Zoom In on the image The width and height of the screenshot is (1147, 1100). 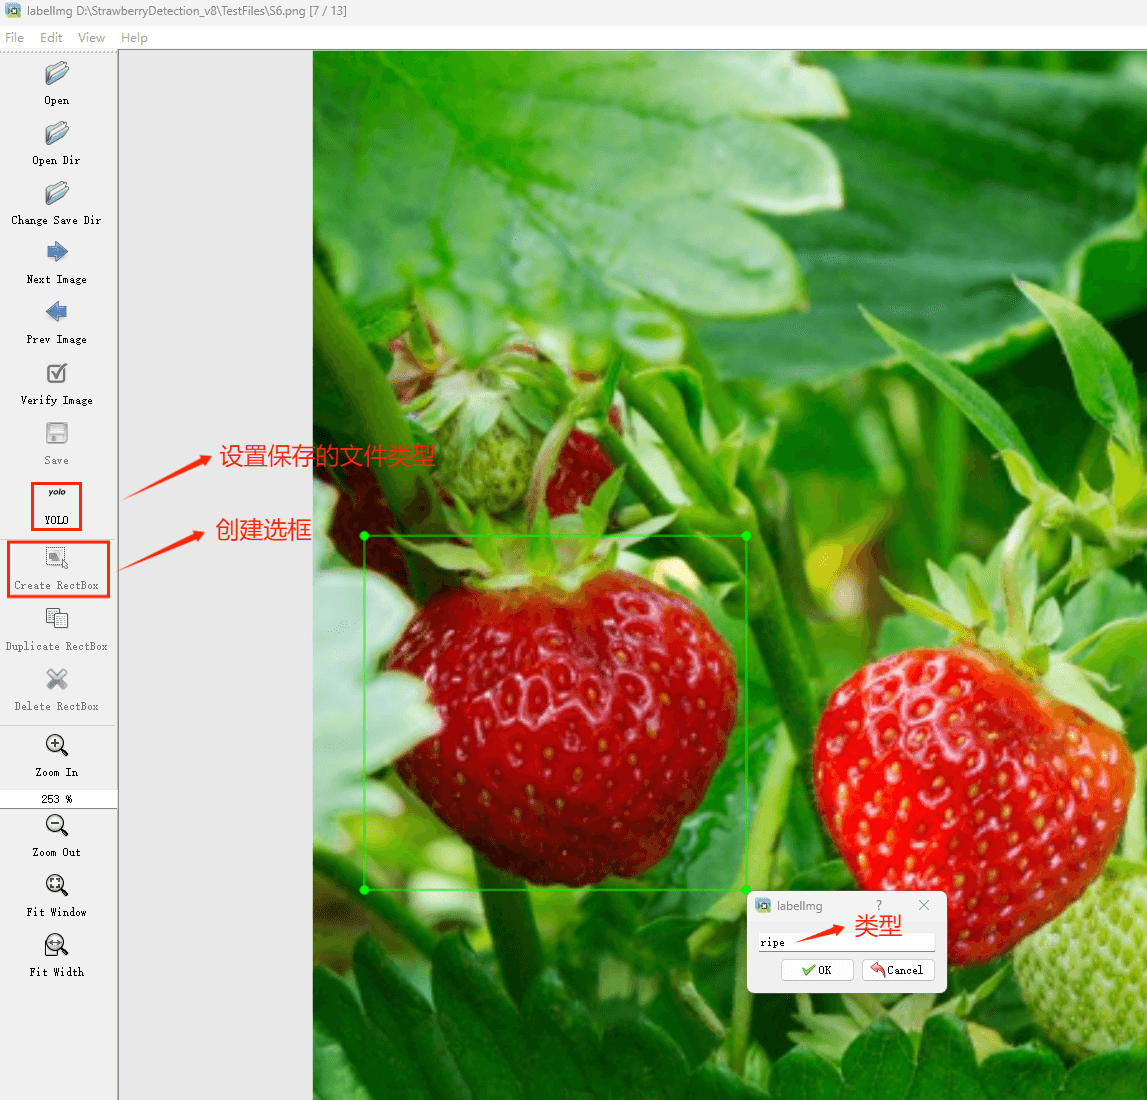(x=57, y=746)
